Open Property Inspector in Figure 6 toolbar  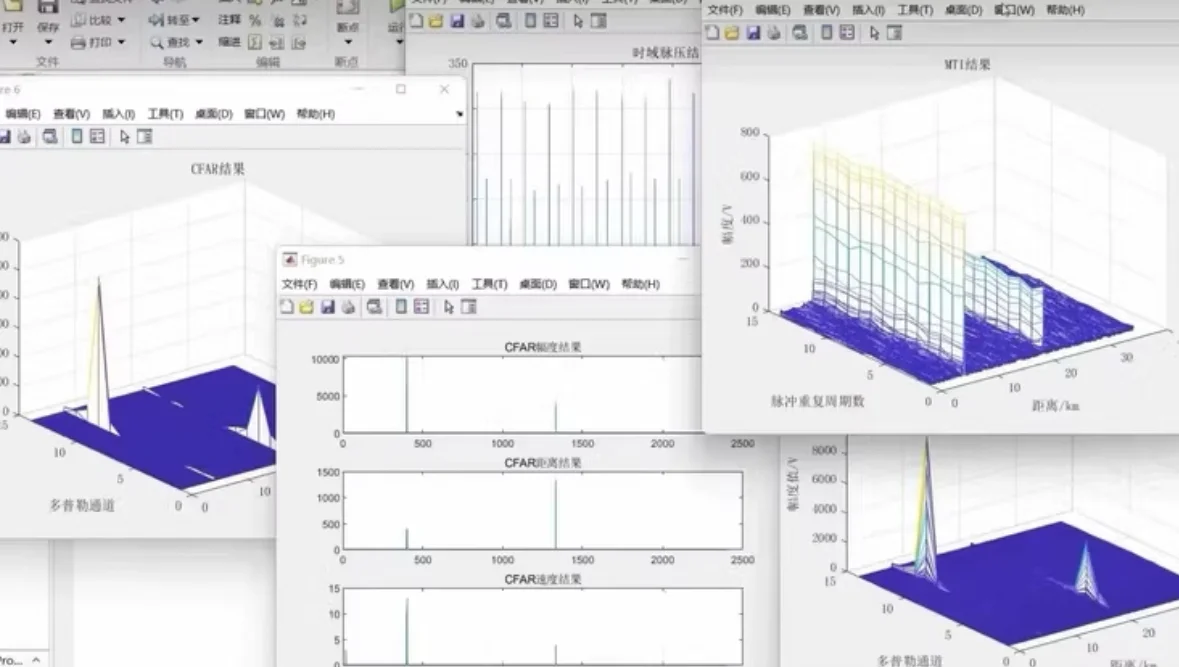coord(144,137)
